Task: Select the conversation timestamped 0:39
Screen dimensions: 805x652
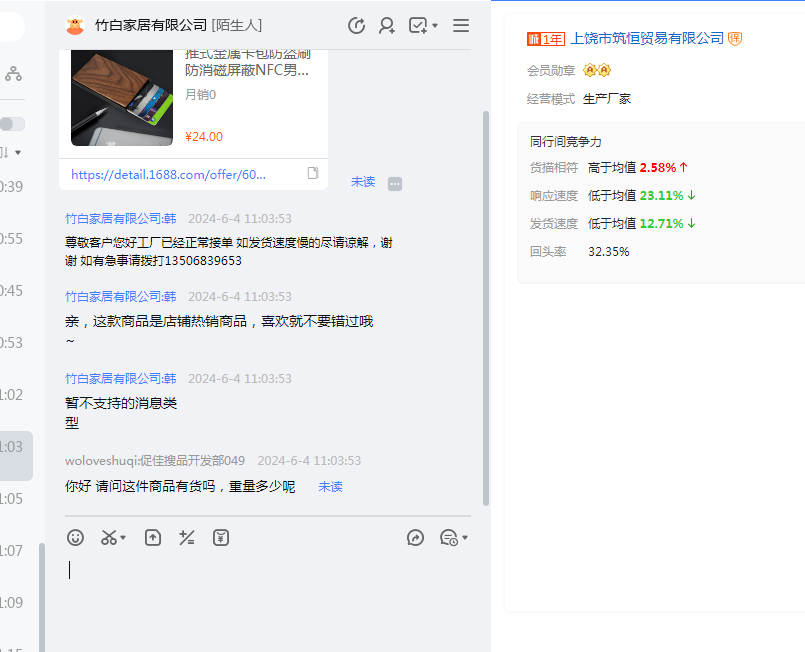Action: point(11,187)
